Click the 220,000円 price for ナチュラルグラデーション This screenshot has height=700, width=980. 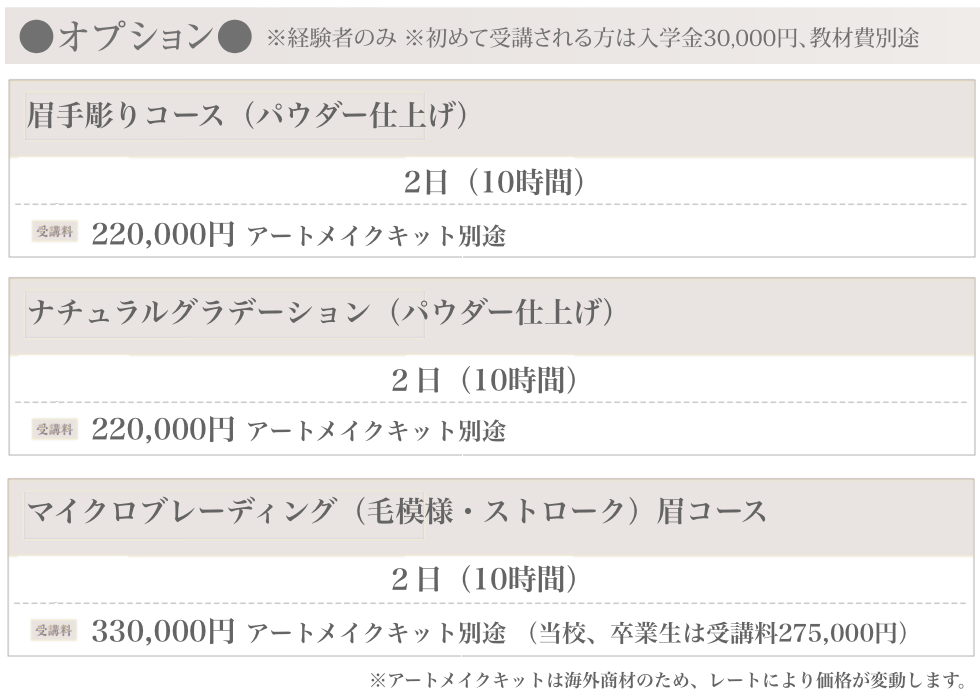pos(162,430)
